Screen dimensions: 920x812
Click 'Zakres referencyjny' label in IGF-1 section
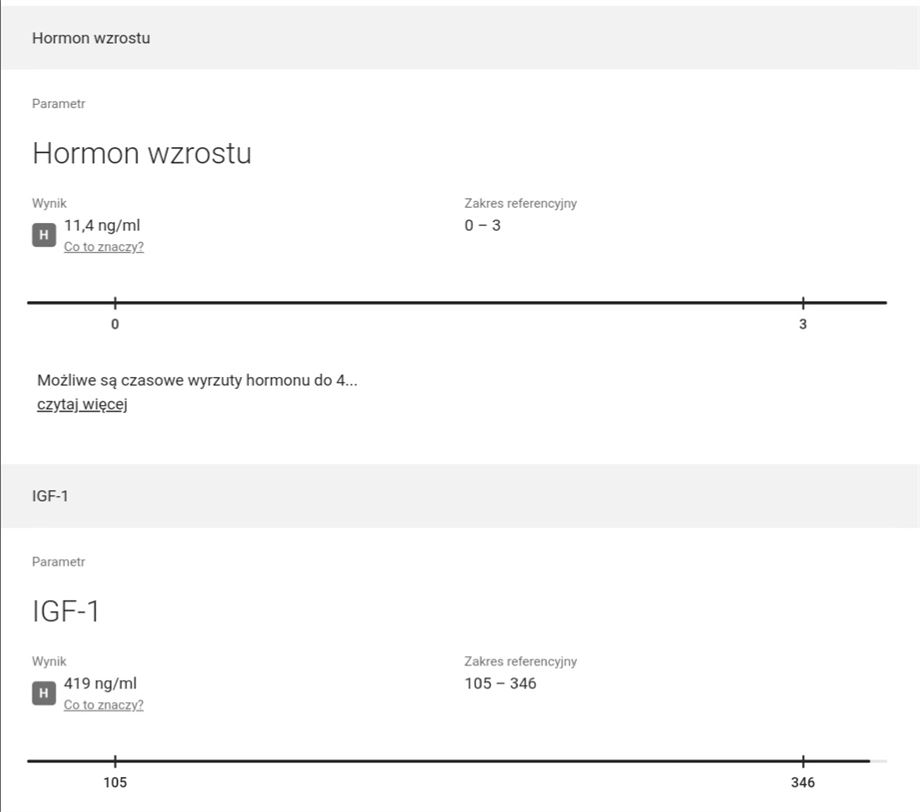point(520,661)
